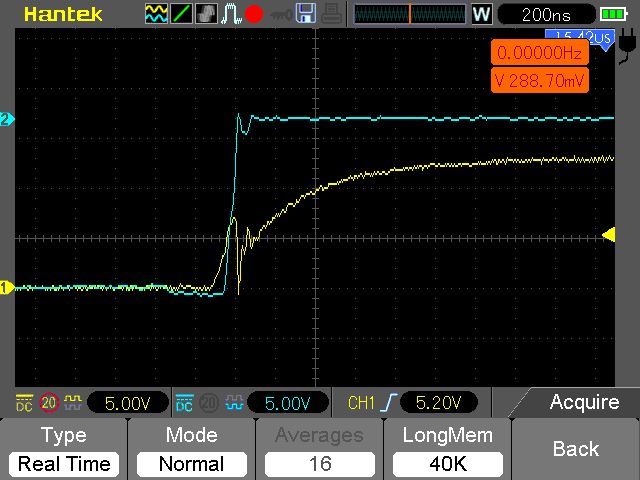Click CH2 cyan probe waveform icon

pyautogui.click(x=234, y=403)
